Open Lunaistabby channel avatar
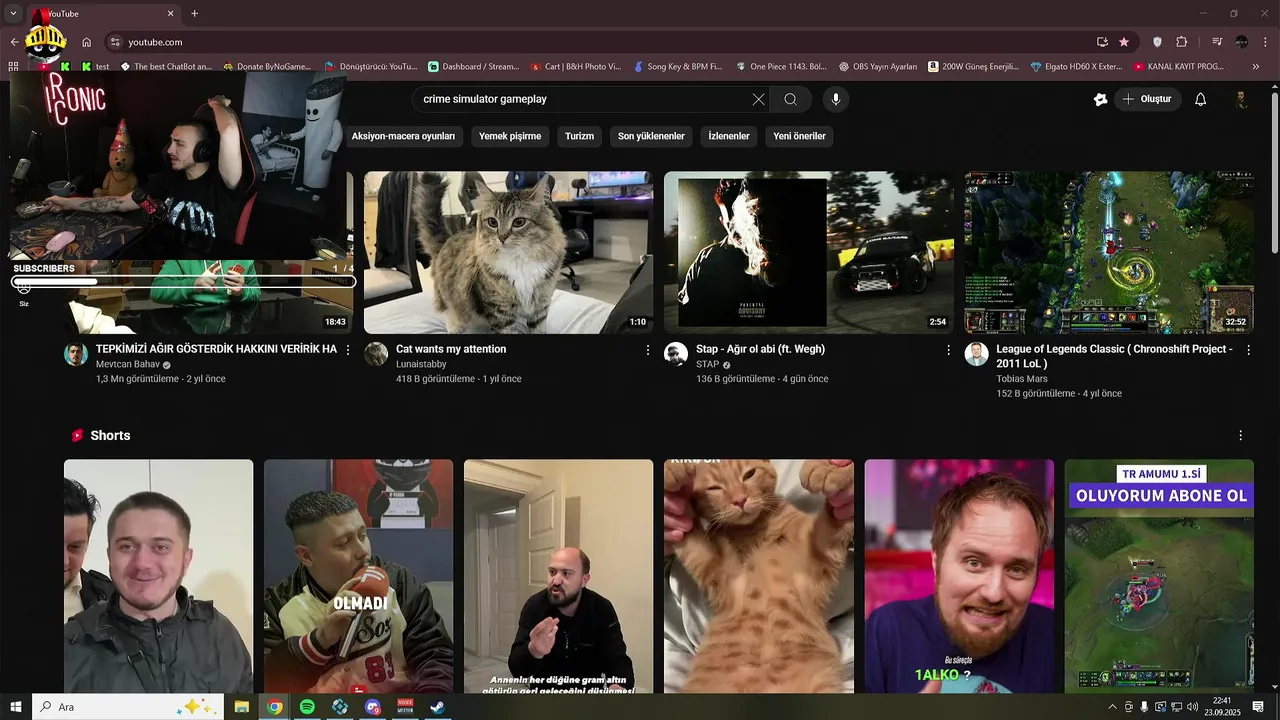This screenshot has height=720, width=1280. tap(376, 354)
